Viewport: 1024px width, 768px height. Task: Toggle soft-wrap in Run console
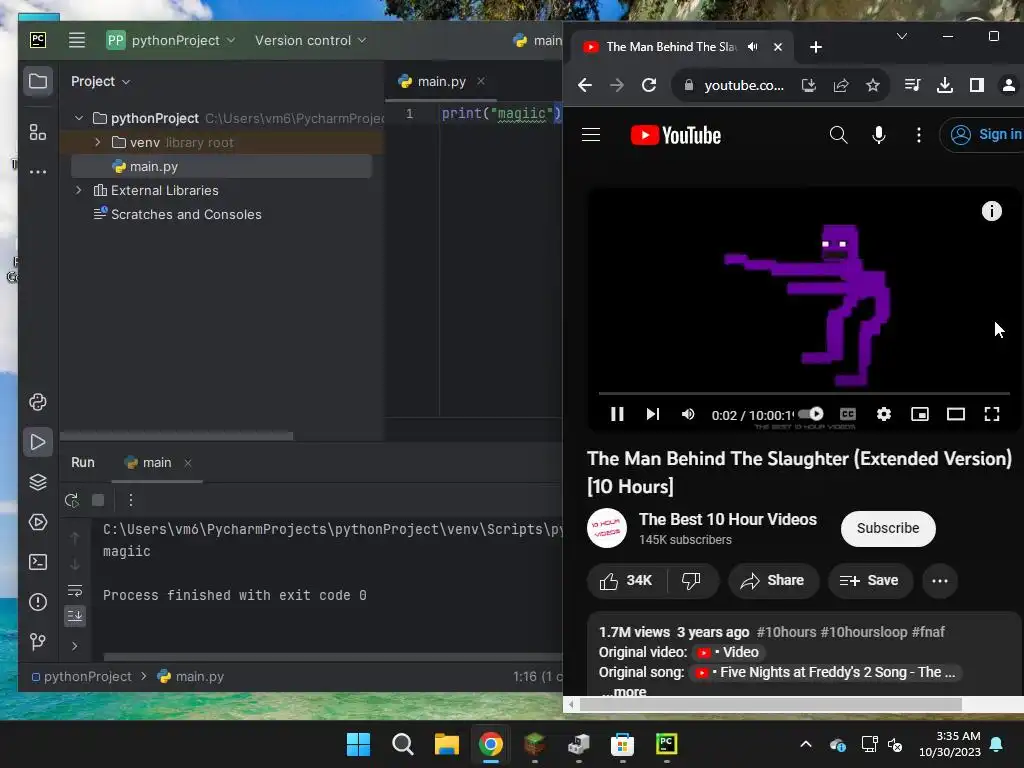[75, 591]
